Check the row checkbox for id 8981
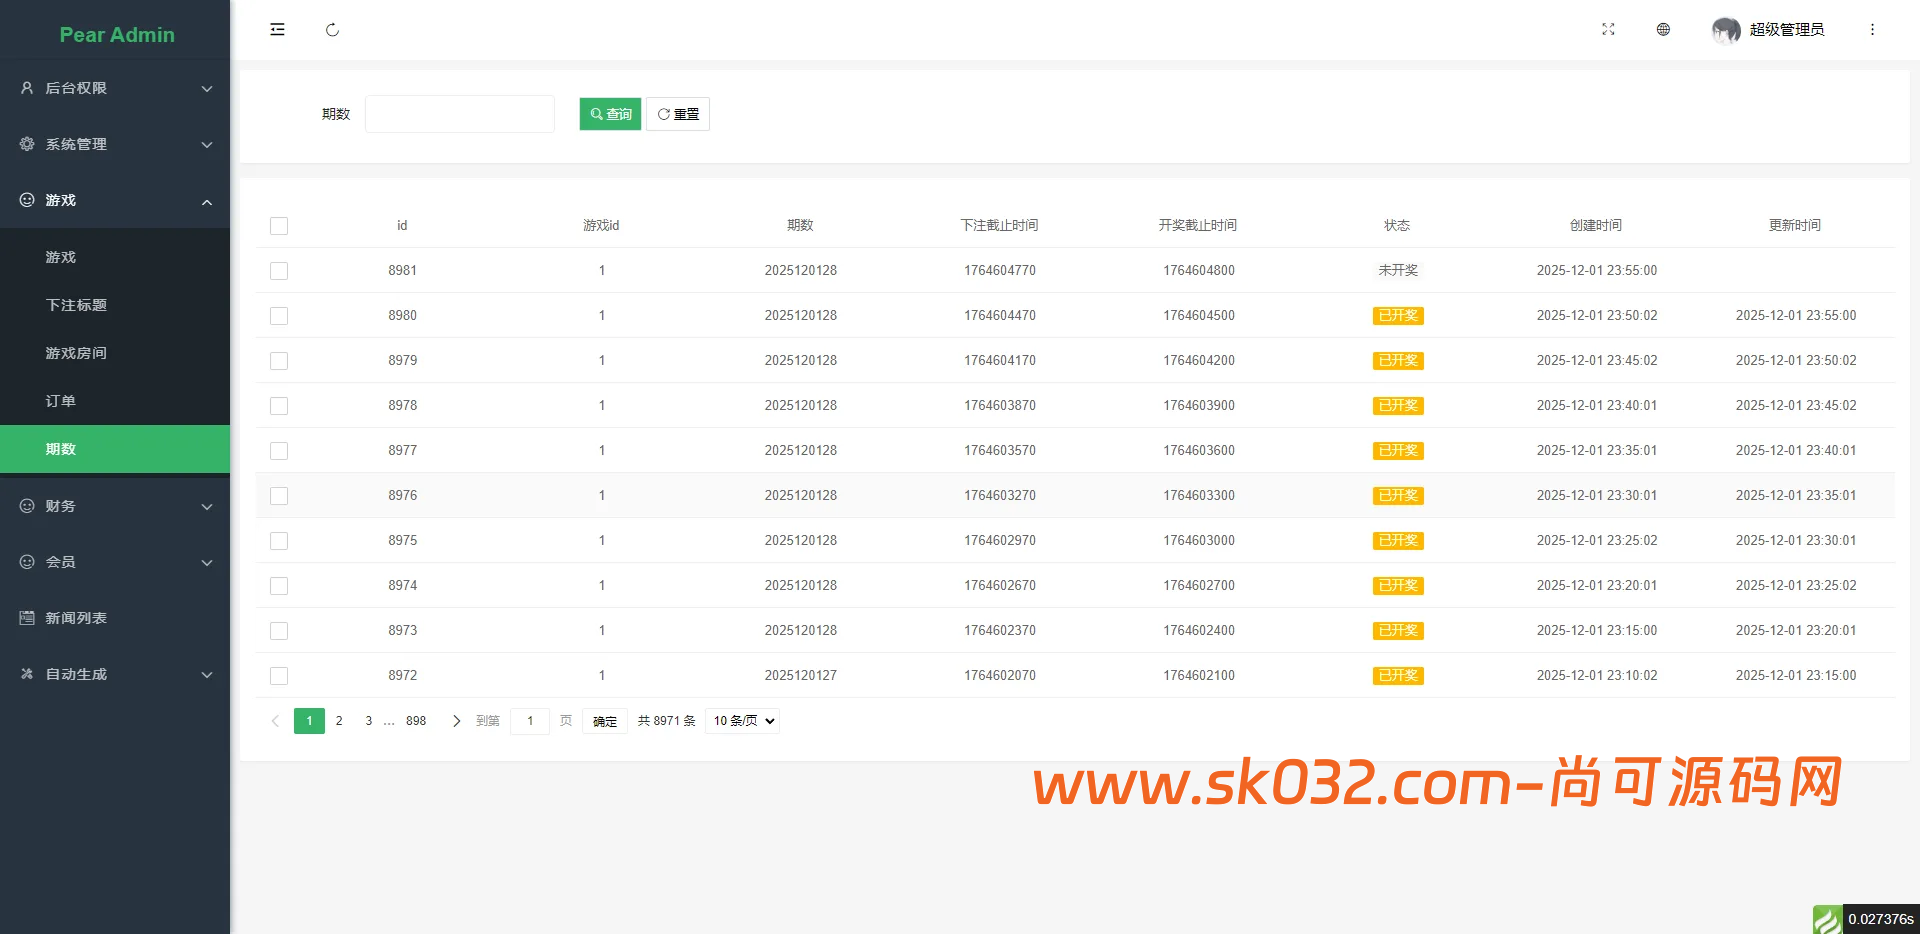 pos(279,270)
